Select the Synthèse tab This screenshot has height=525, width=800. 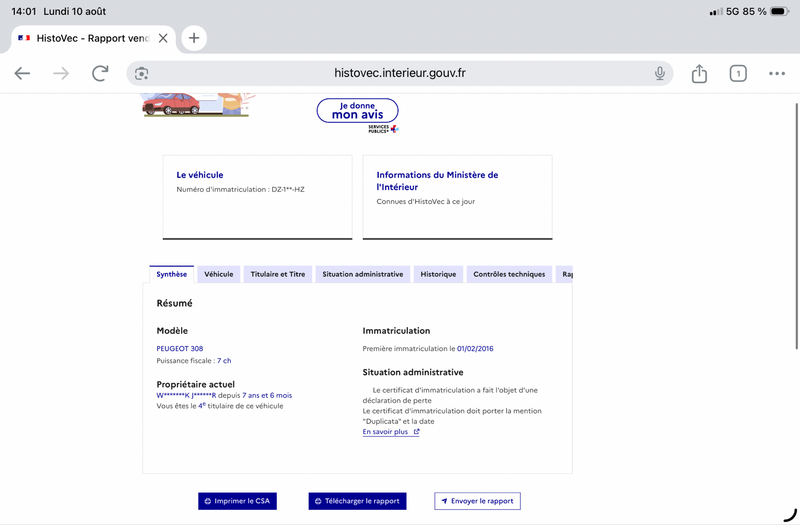coord(171,274)
